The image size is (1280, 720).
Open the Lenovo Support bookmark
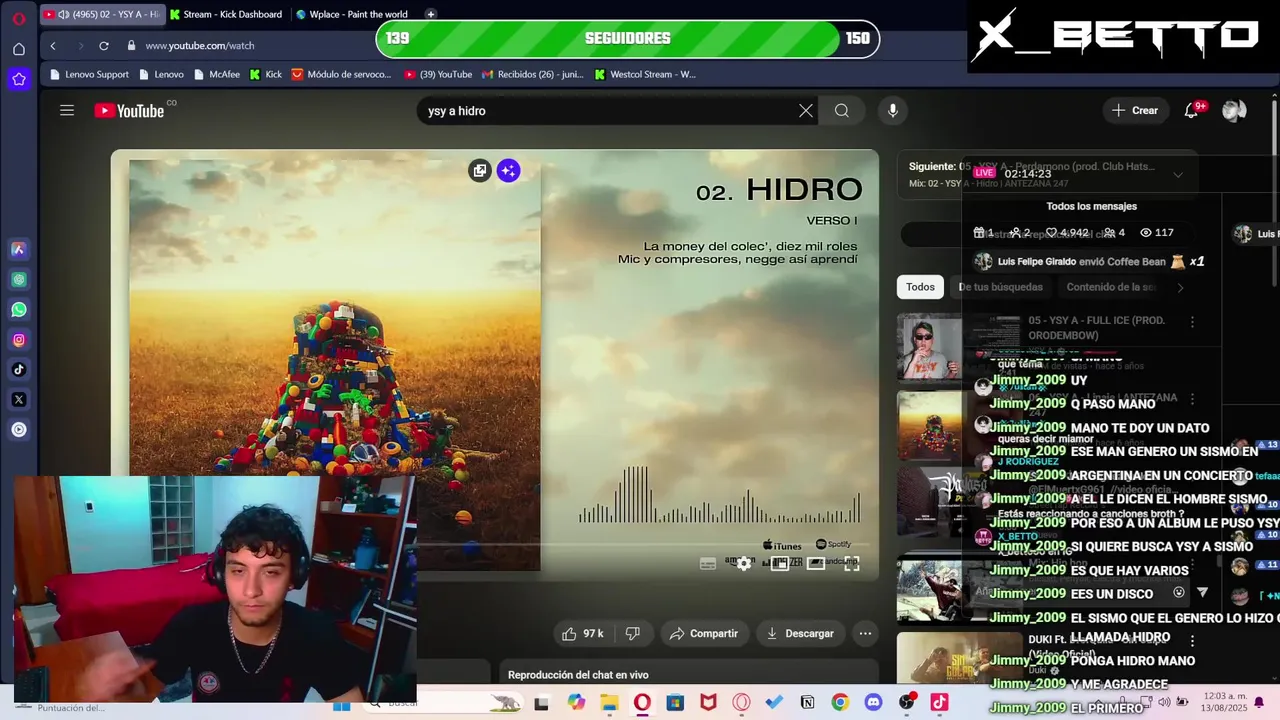pos(88,74)
